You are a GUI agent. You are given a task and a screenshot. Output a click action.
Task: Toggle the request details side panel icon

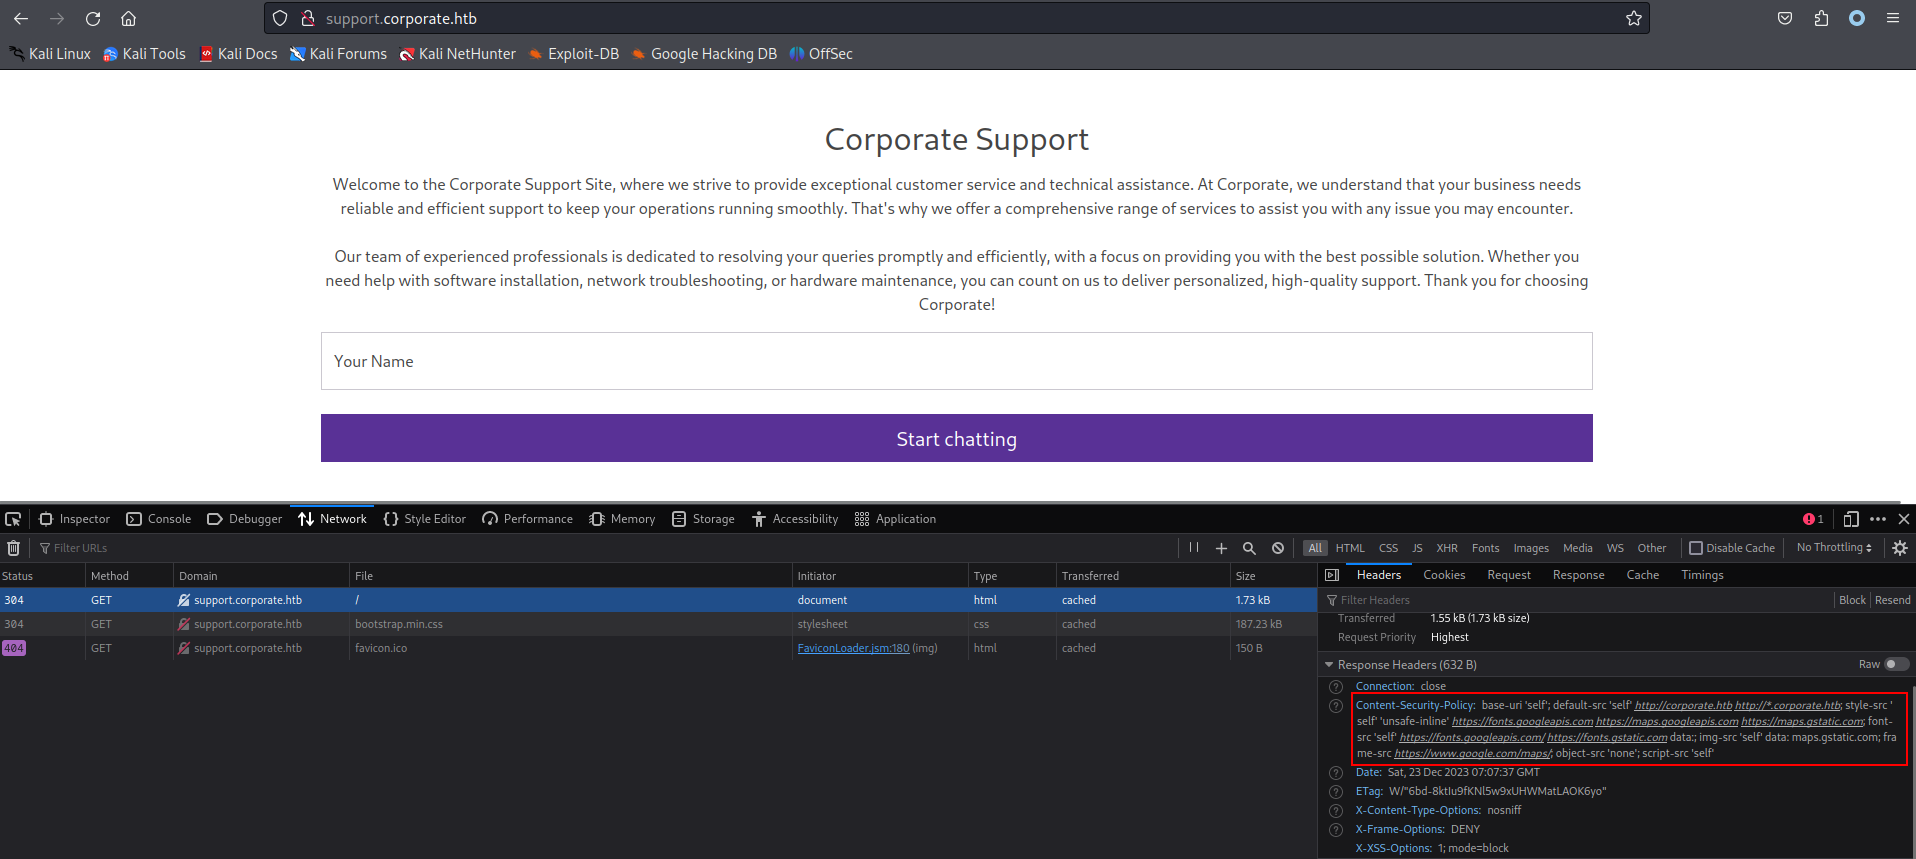click(1332, 575)
